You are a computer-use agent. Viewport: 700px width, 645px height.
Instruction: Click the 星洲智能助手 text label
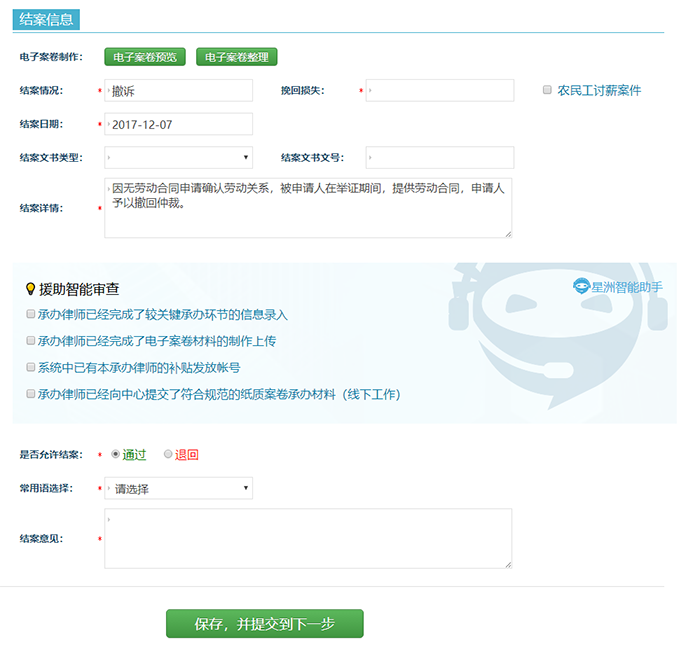click(x=627, y=287)
